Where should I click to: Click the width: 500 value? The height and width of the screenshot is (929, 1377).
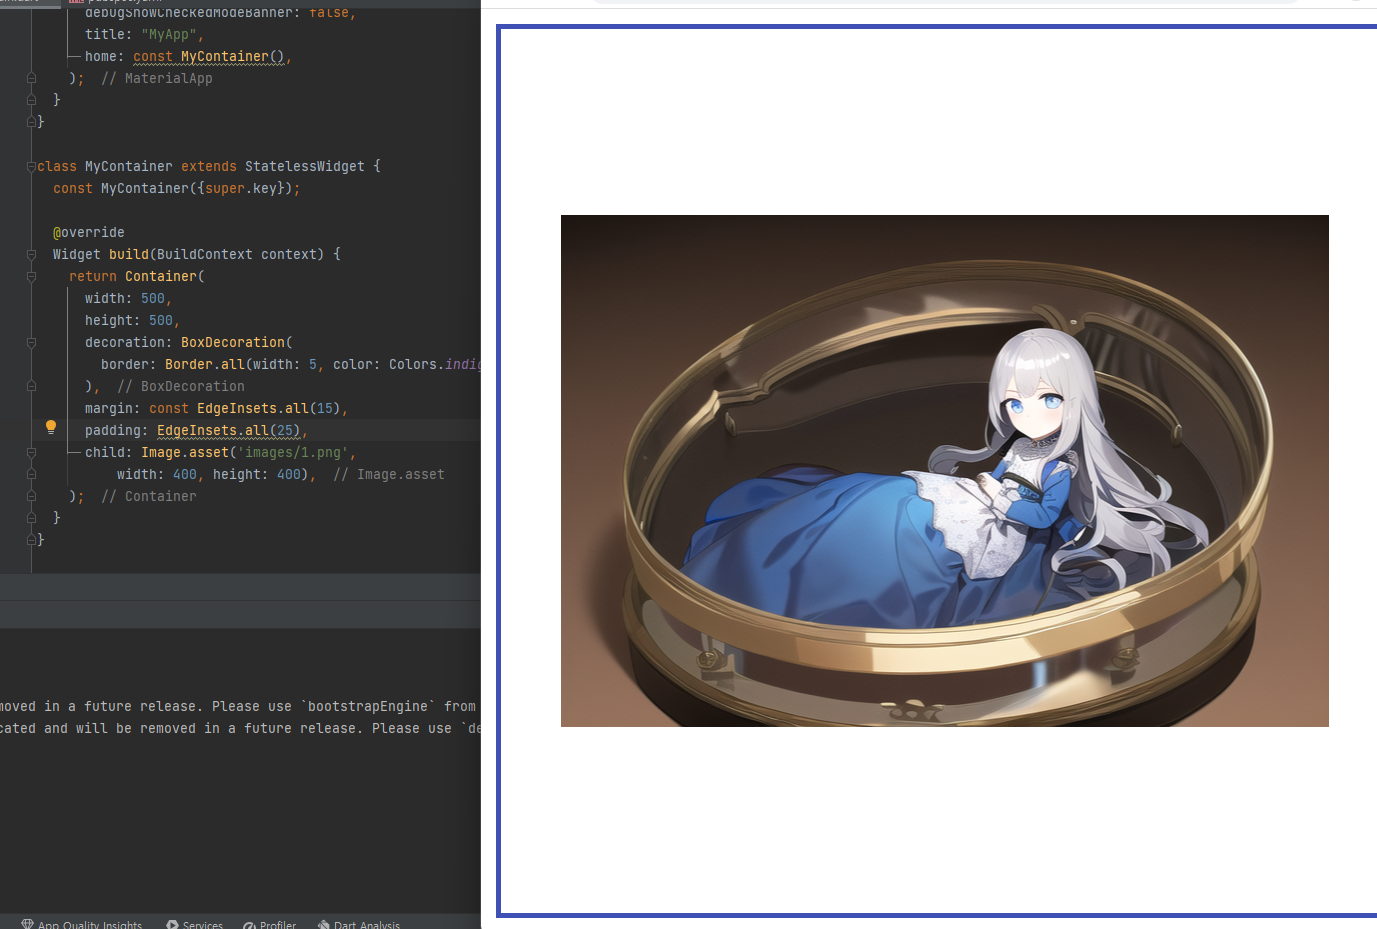point(153,298)
